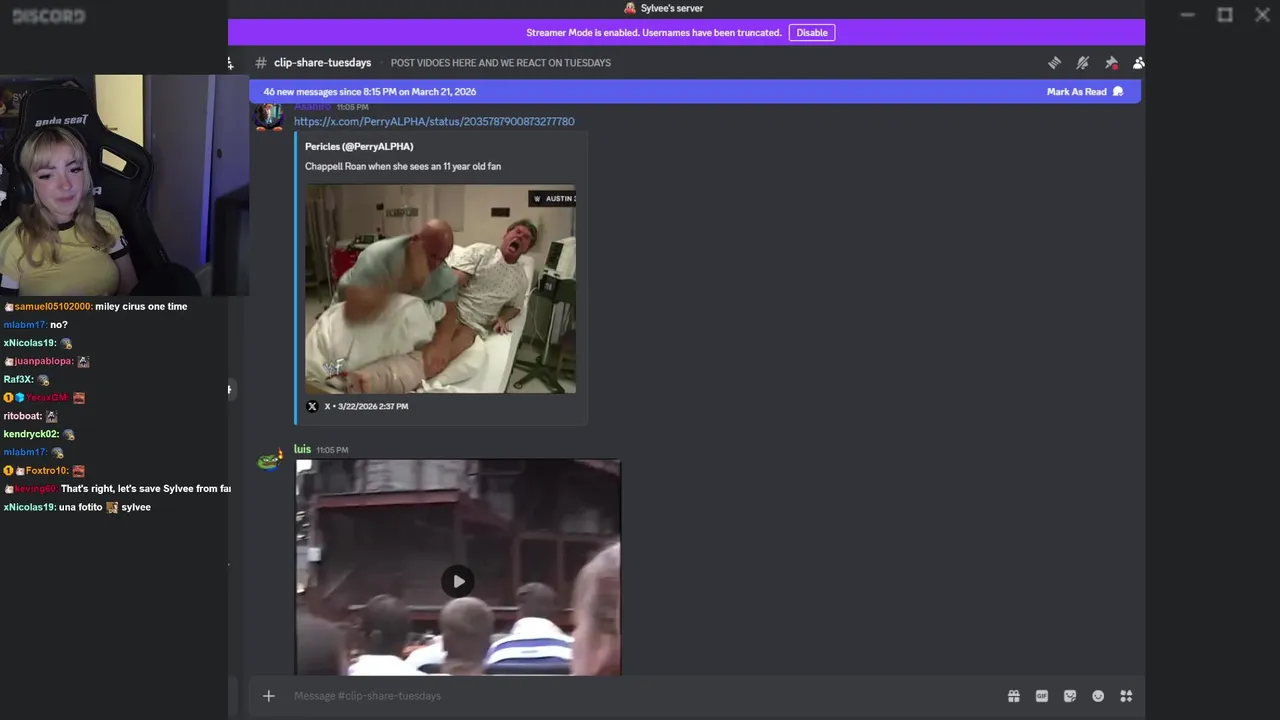The image size is (1280, 720).
Task: Click the 46 new messages banner
Action: (695, 92)
